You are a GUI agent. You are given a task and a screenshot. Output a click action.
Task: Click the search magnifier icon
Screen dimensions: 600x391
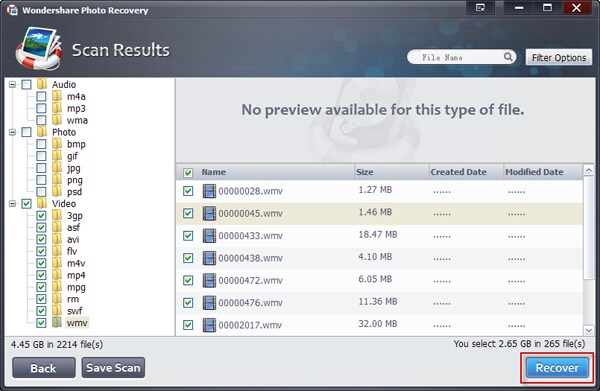point(508,57)
